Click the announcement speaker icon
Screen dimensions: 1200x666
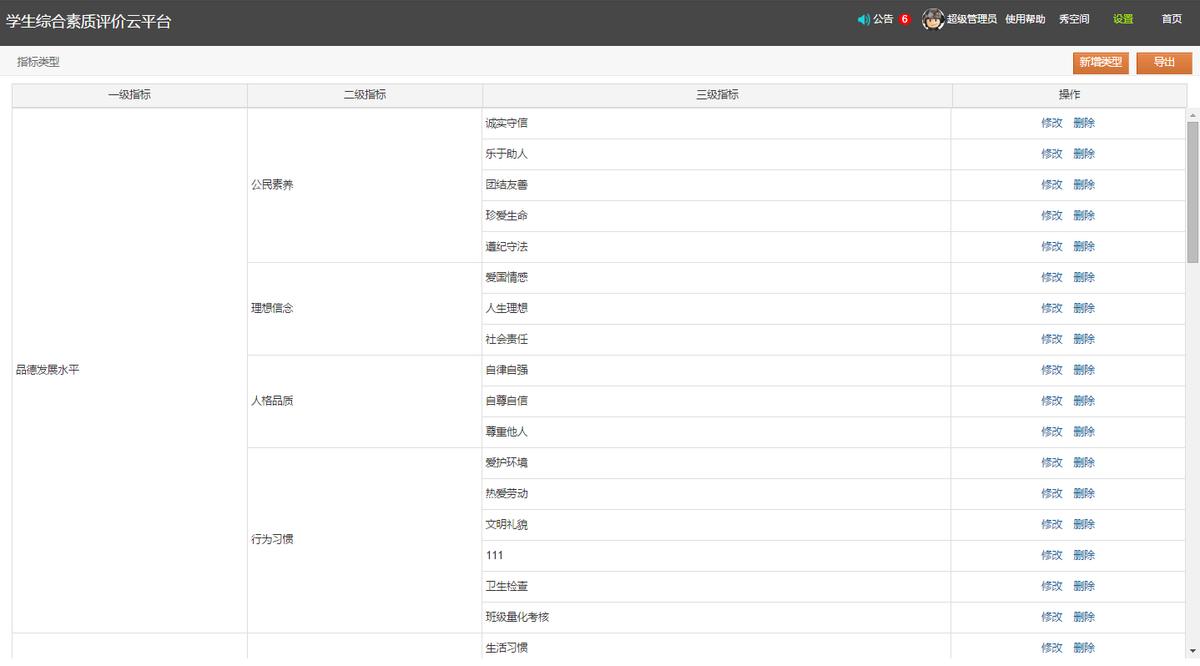coord(864,19)
